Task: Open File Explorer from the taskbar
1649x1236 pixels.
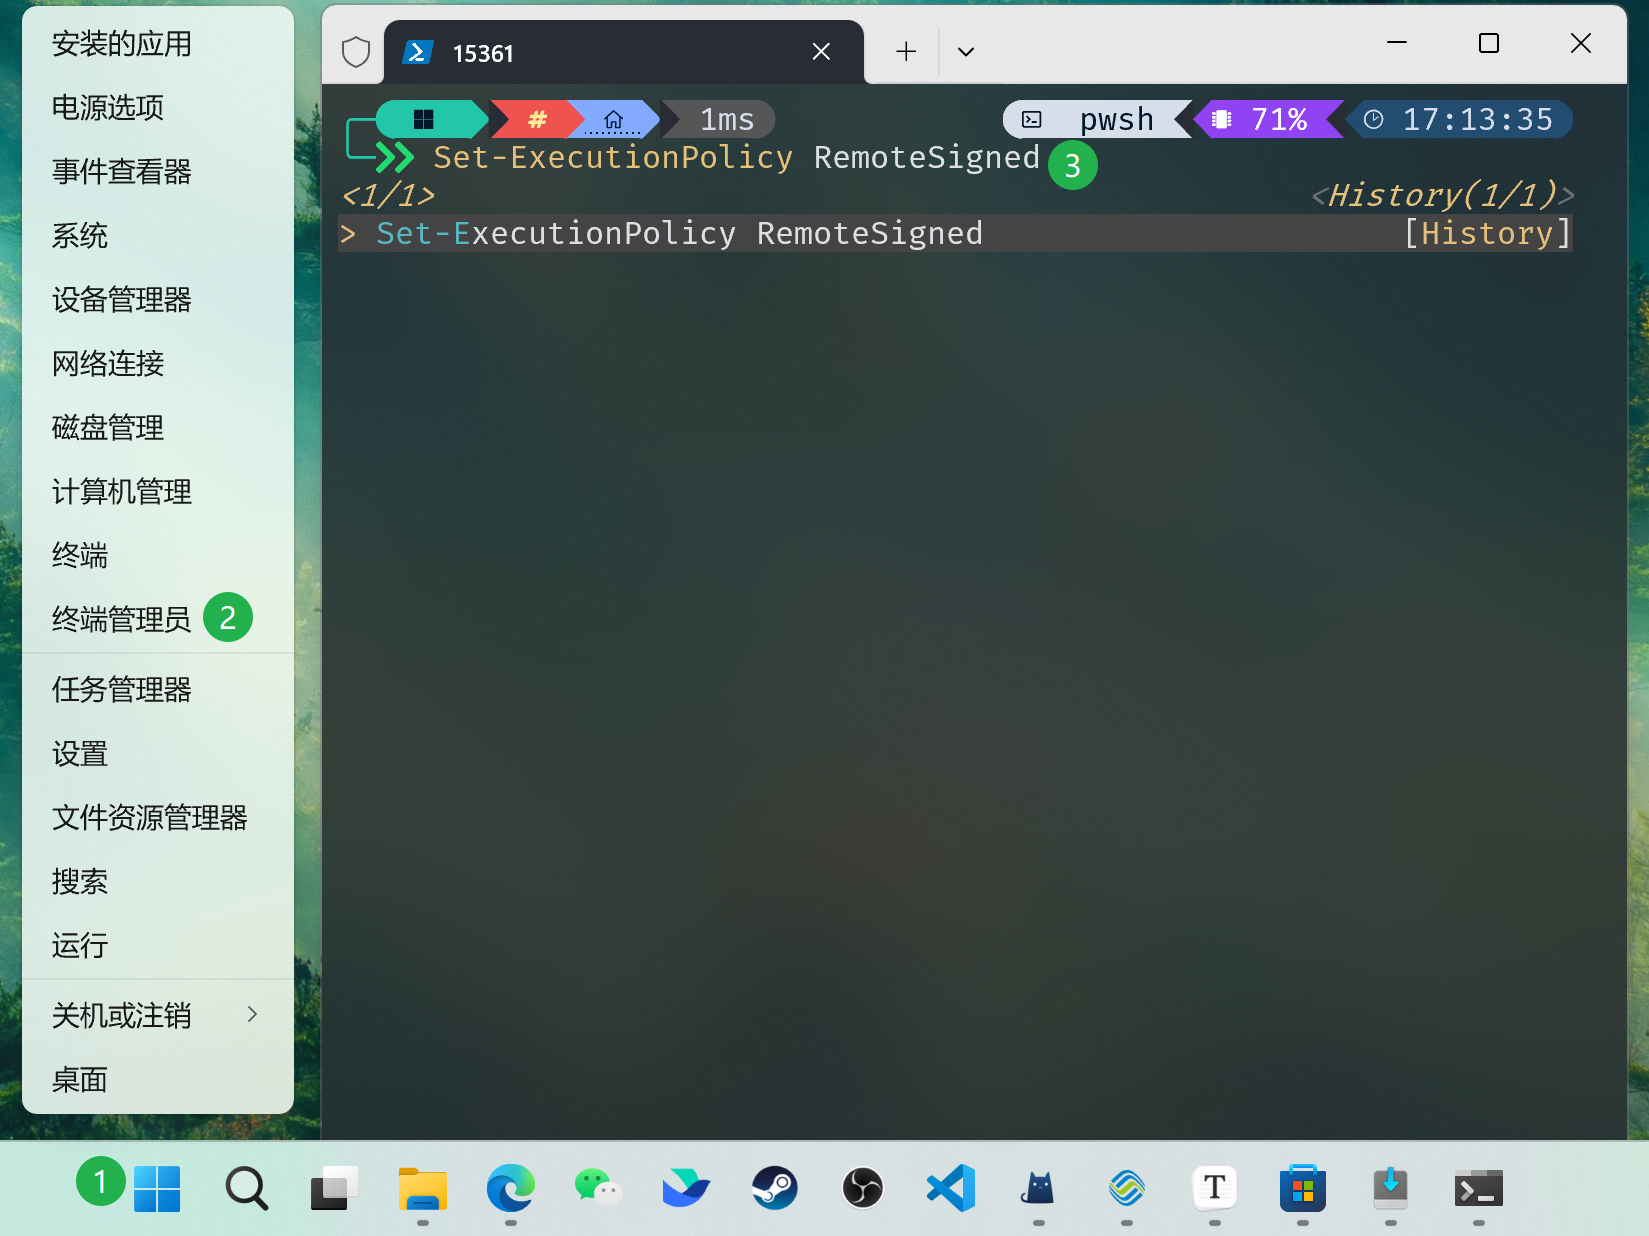Action: [x=422, y=1188]
